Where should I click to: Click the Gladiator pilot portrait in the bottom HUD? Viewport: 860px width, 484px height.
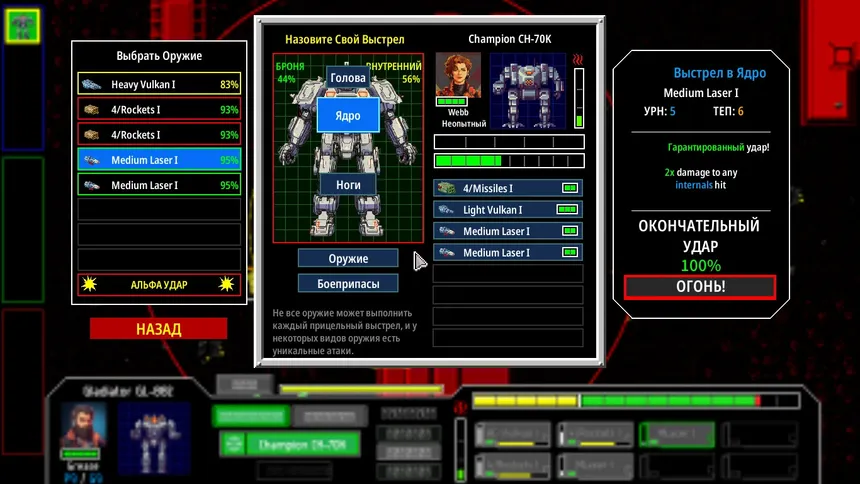tap(83, 425)
